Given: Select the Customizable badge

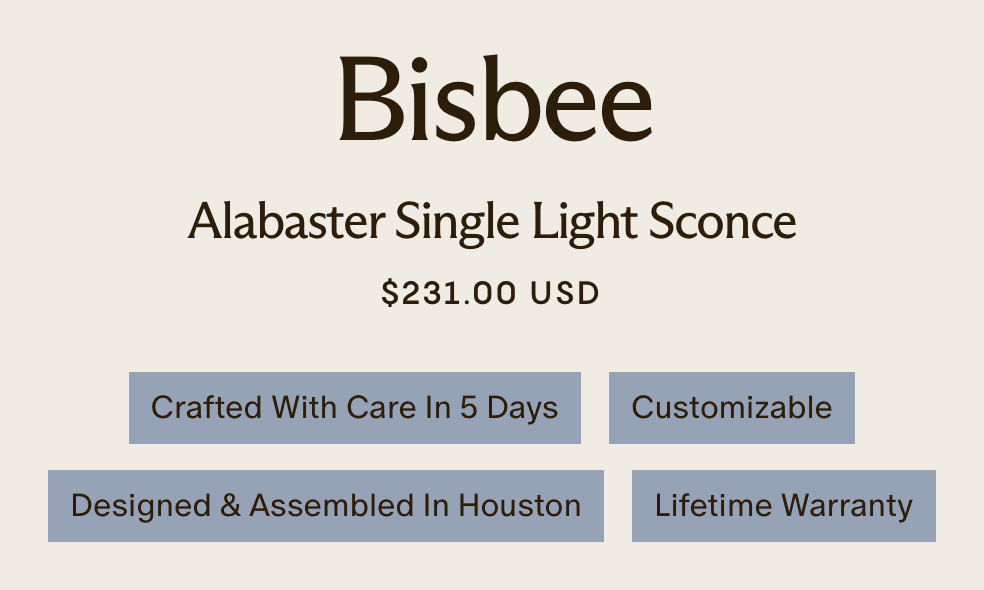Looking at the screenshot, I should click(731, 408).
